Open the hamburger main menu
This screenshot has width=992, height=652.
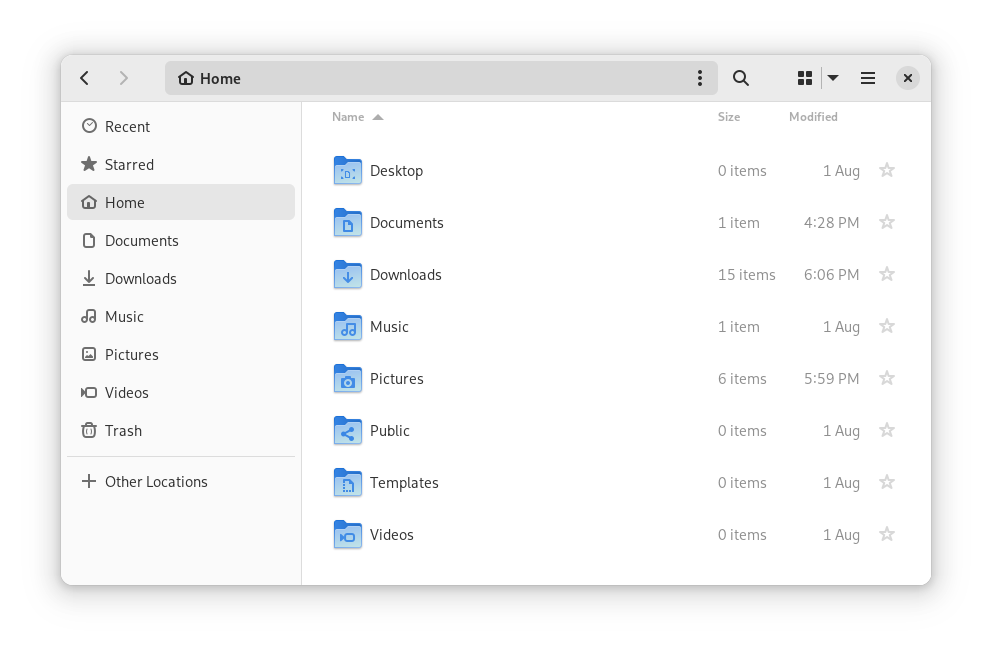tap(868, 78)
